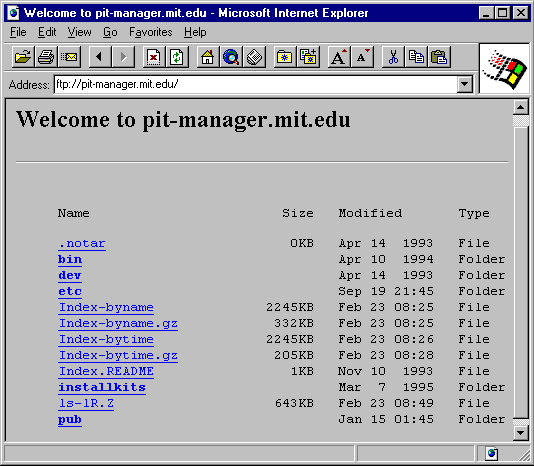534x466 pixels.
Task: Download the ls-lR.Z file link
Action: pos(86,404)
